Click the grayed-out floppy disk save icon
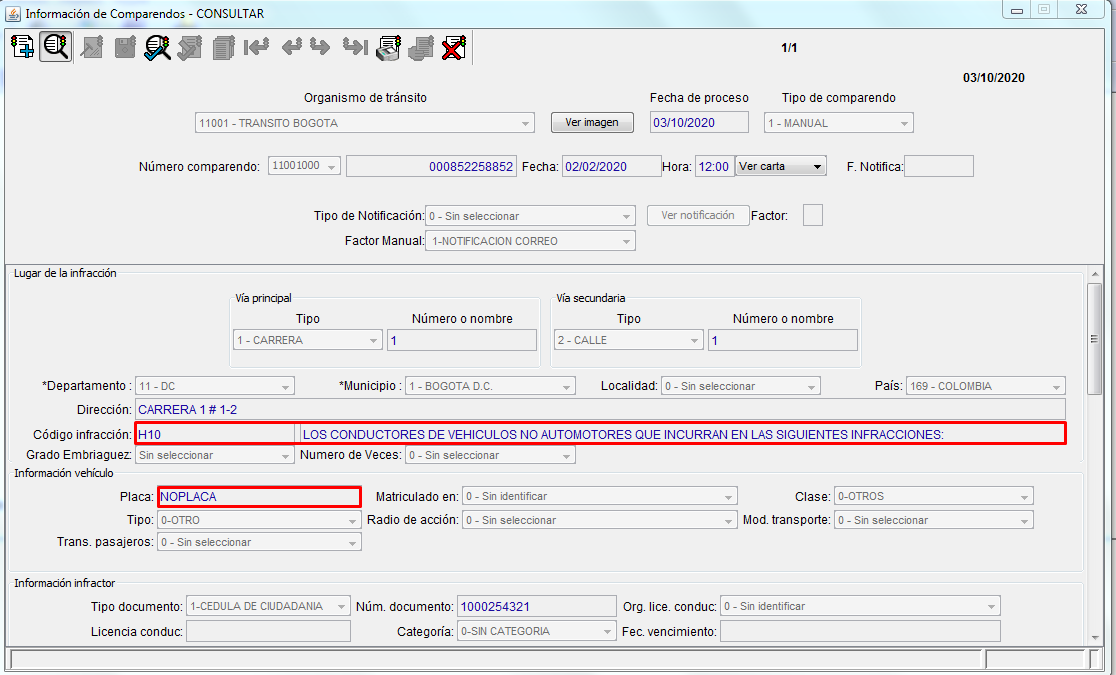Screen dimensions: 1116x675 (x=124, y=47)
